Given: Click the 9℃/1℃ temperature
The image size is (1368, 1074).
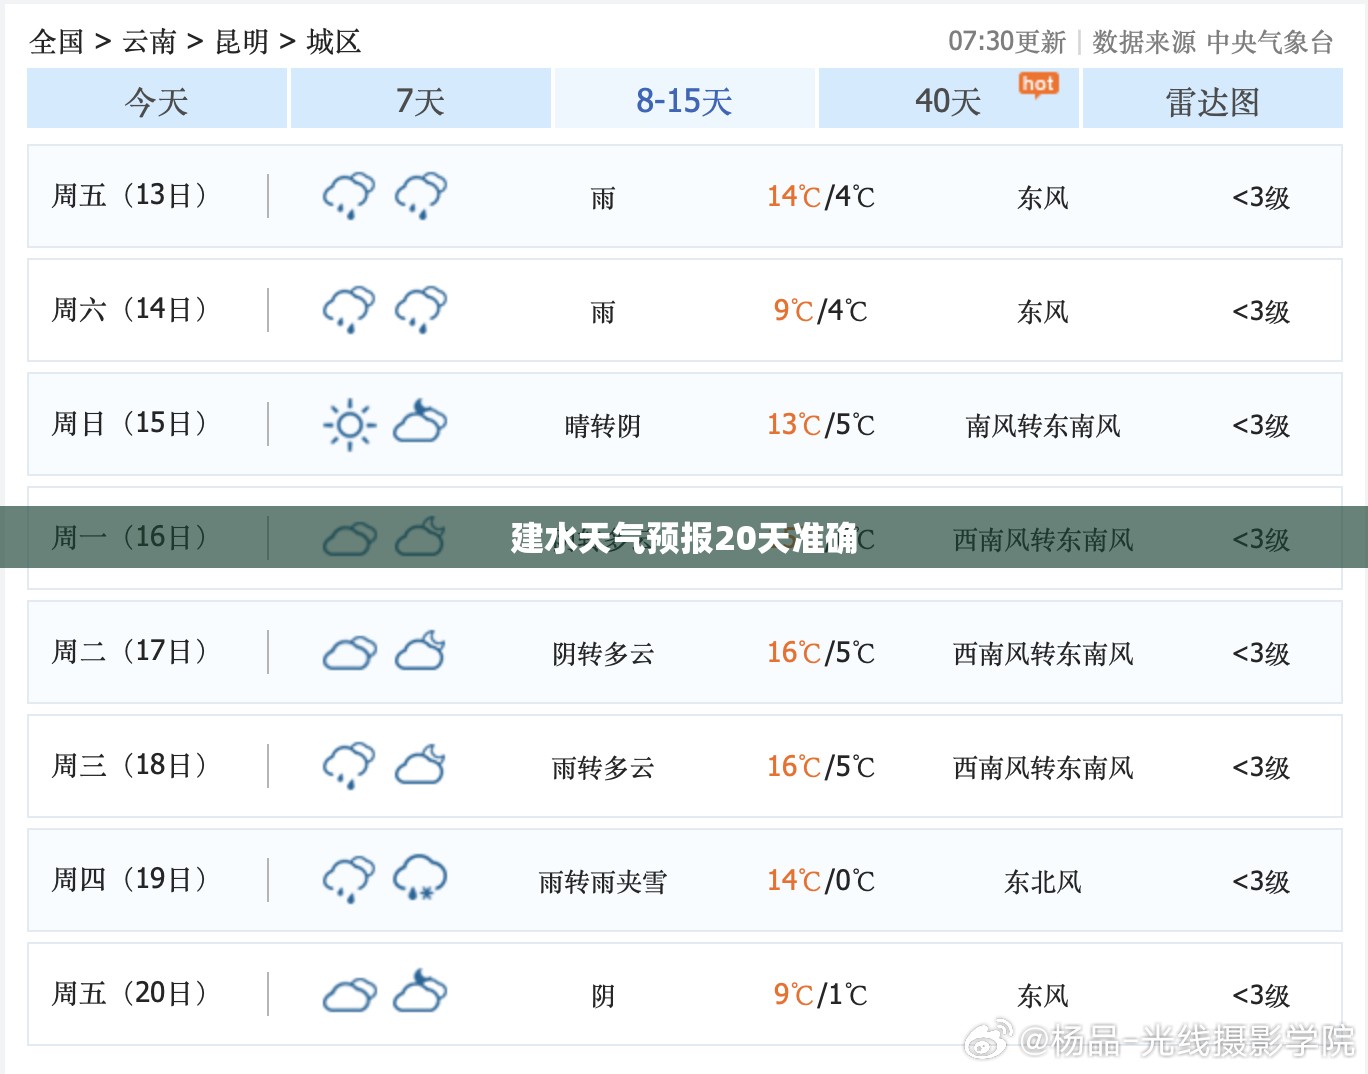Looking at the screenshot, I should 821,995.
